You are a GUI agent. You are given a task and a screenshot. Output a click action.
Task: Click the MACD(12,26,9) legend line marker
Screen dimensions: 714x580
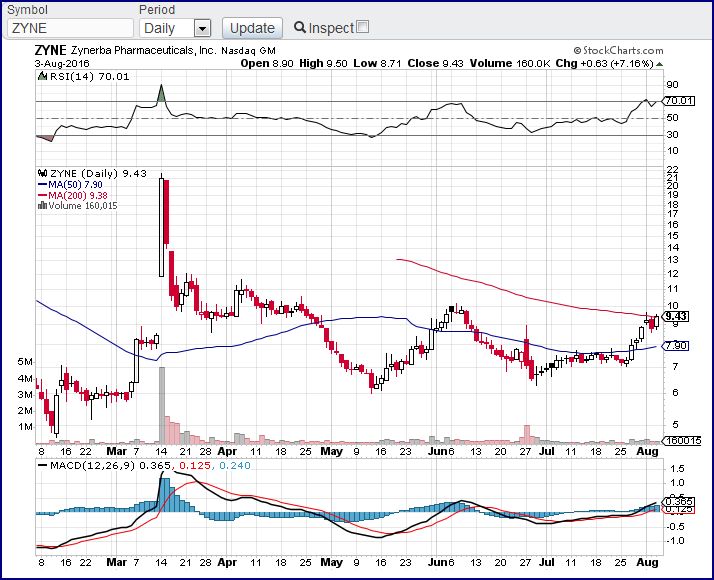pyautogui.click(x=43, y=466)
